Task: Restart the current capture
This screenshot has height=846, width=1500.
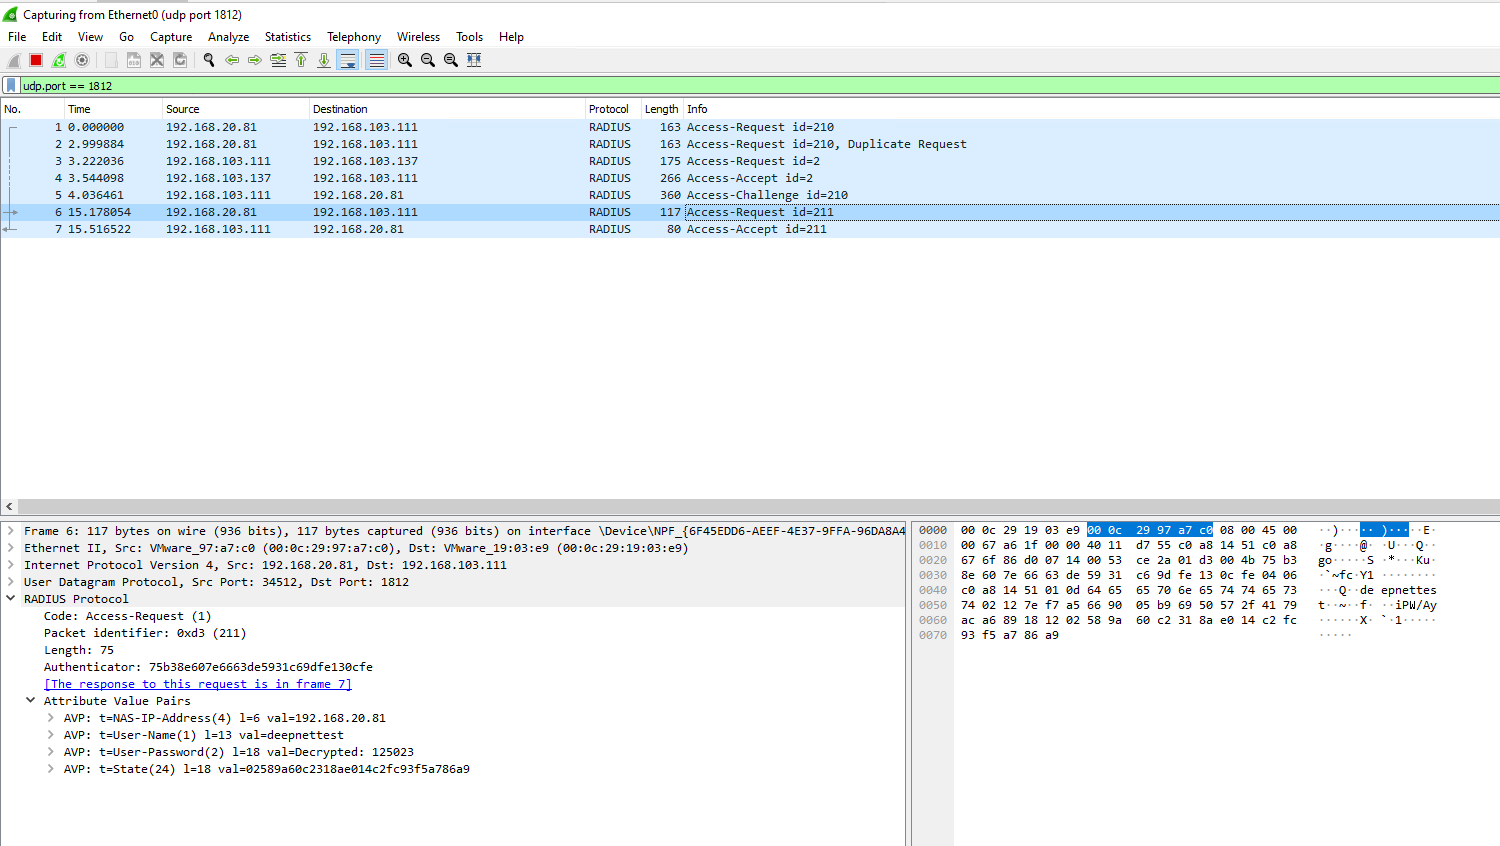Action: point(59,60)
